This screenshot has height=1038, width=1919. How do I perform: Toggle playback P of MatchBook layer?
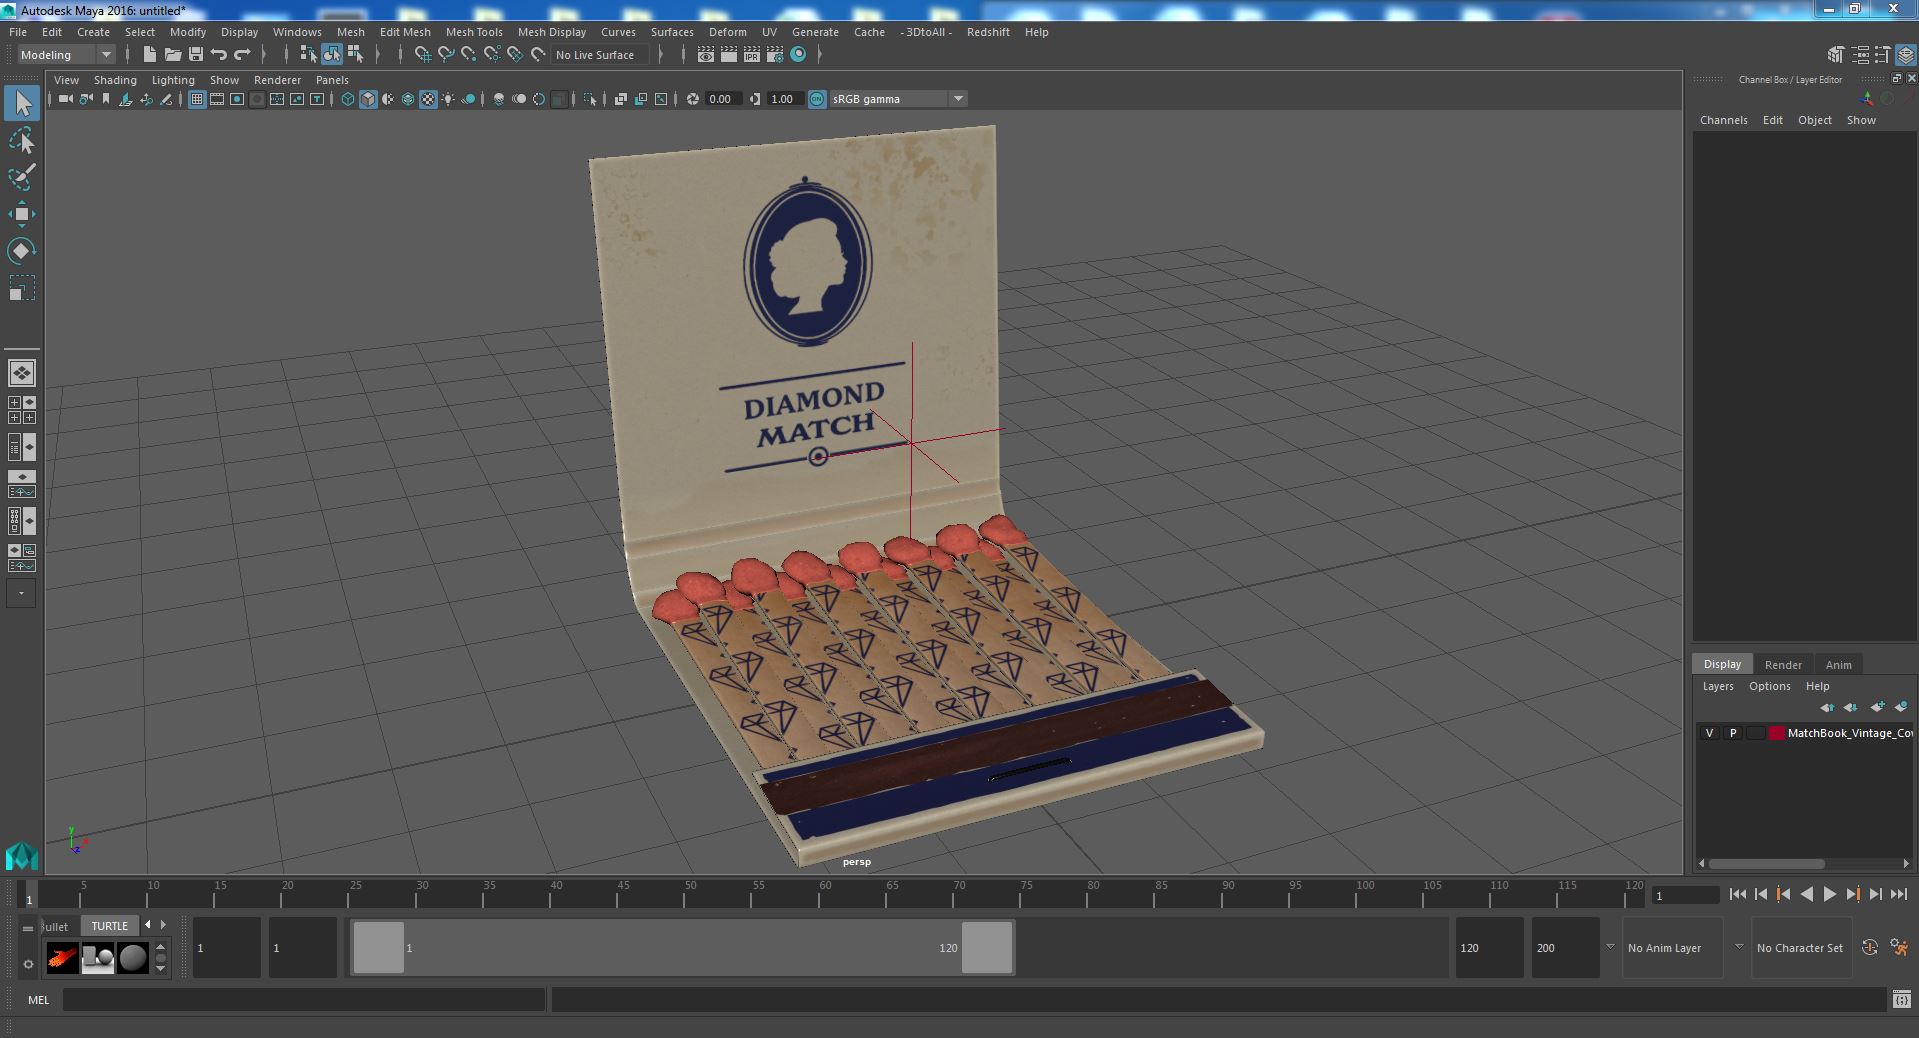point(1733,733)
